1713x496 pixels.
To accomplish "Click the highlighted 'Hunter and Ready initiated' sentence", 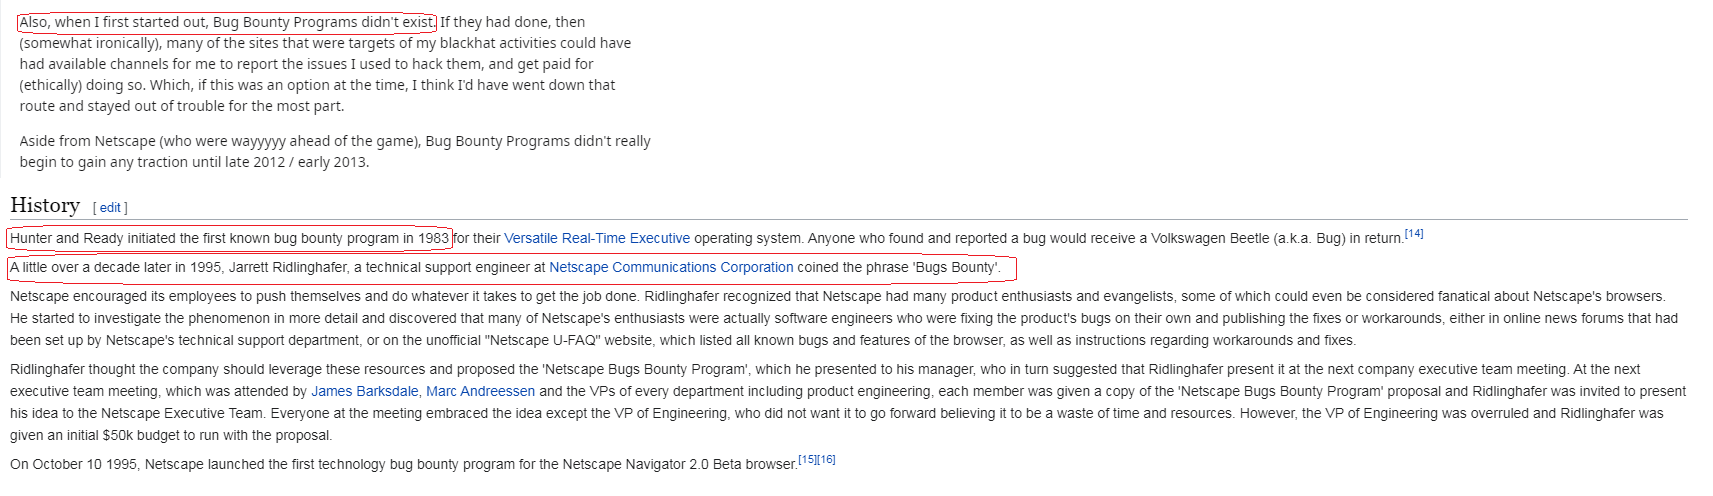I will pos(229,238).
